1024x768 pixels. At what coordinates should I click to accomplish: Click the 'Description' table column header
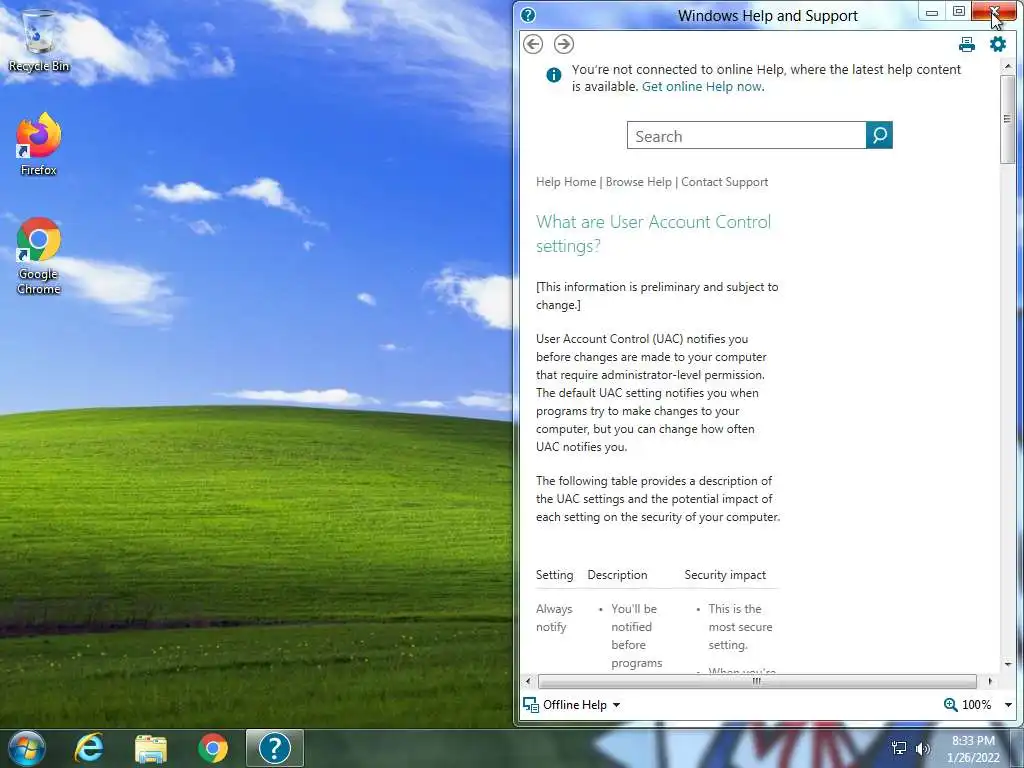(x=617, y=575)
